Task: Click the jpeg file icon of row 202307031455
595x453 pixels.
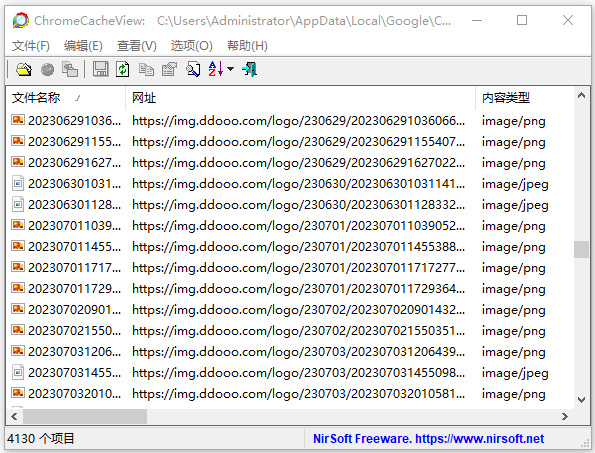Action: 18,373
